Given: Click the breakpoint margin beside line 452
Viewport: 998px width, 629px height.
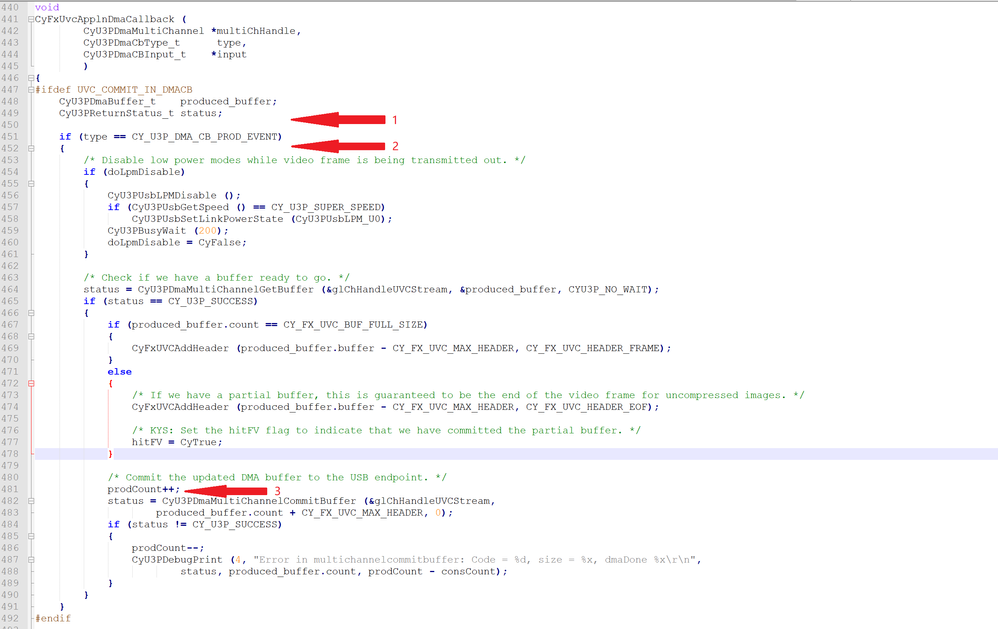Looking at the screenshot, I should [x=25, y=147].
